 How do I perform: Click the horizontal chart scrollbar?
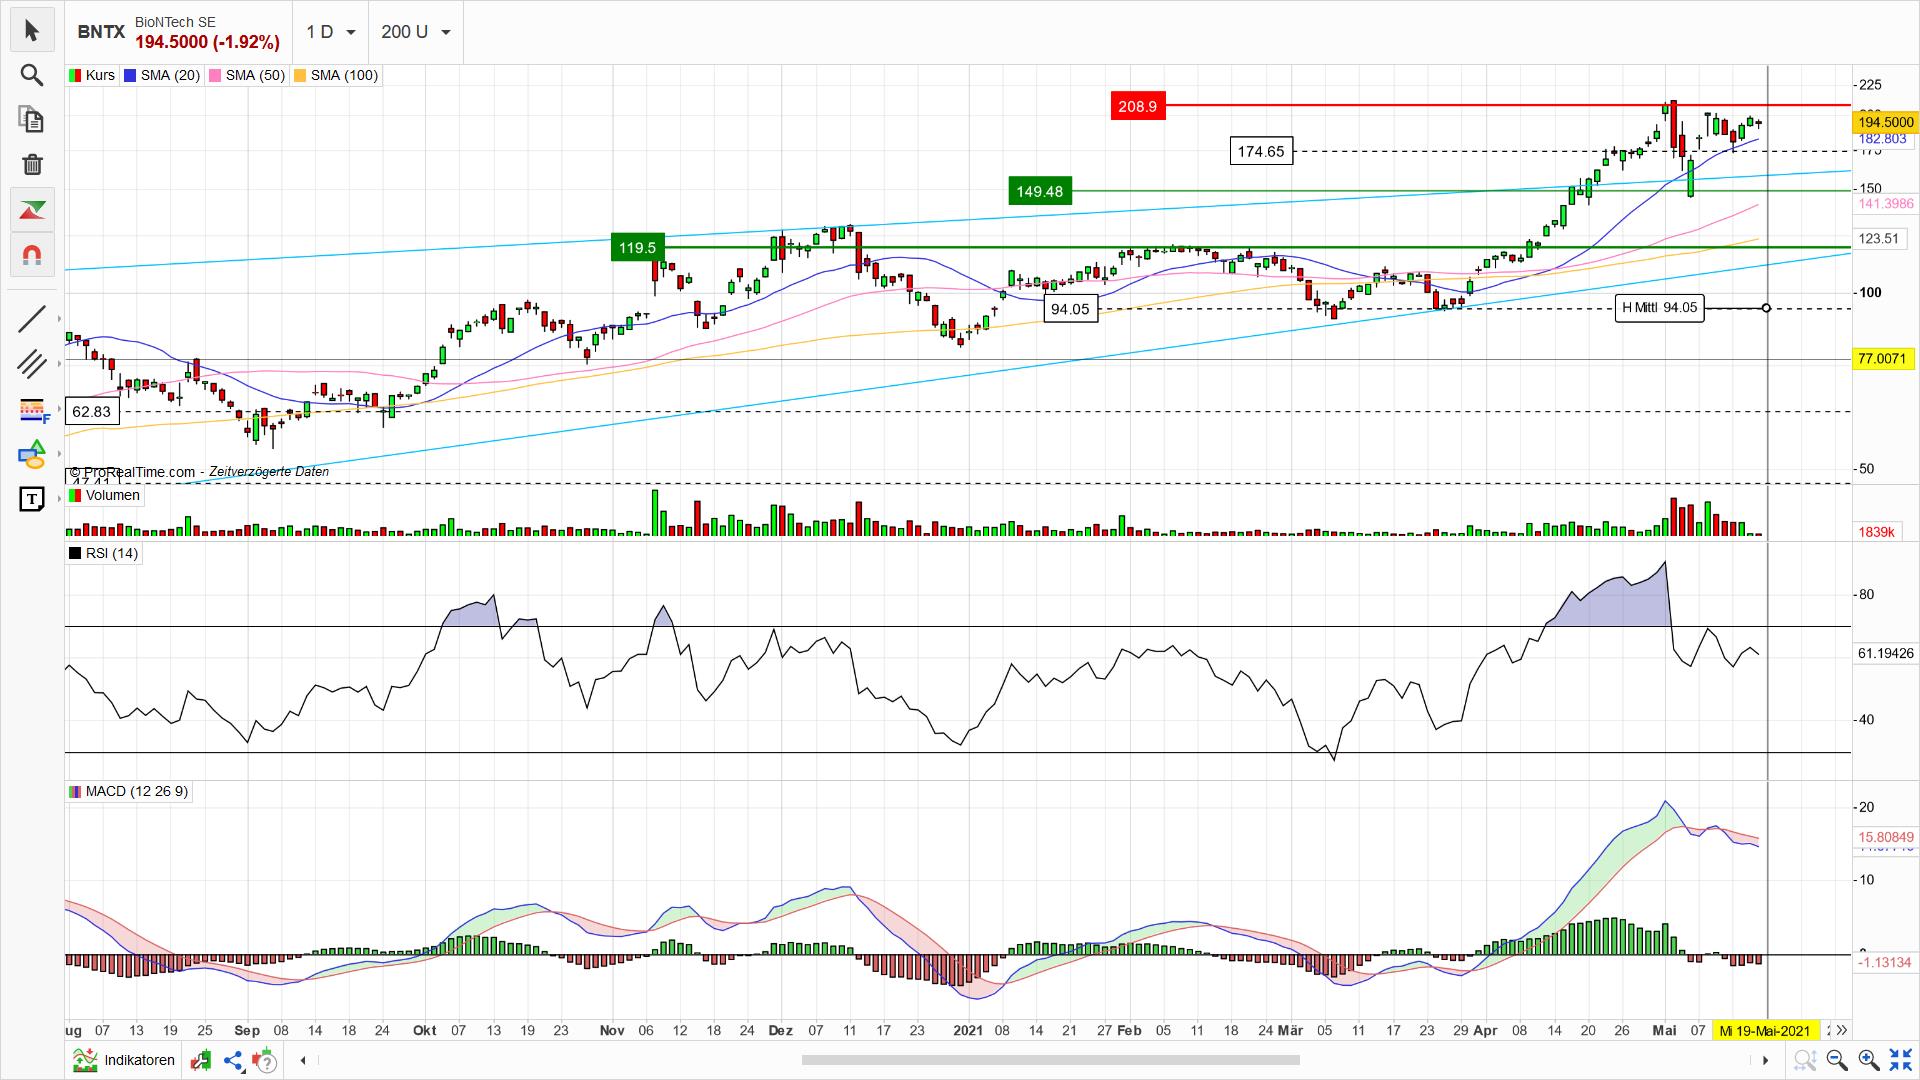(1050, 1061)
